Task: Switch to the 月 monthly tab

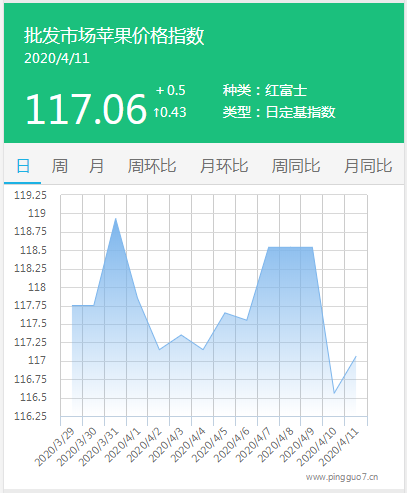Action: (96, 166)
